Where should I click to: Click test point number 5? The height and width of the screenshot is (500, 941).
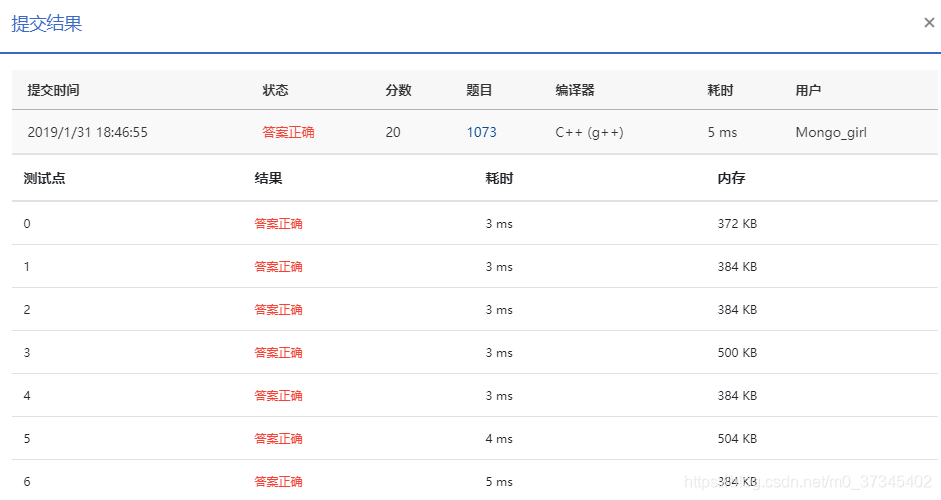point(27,439)
